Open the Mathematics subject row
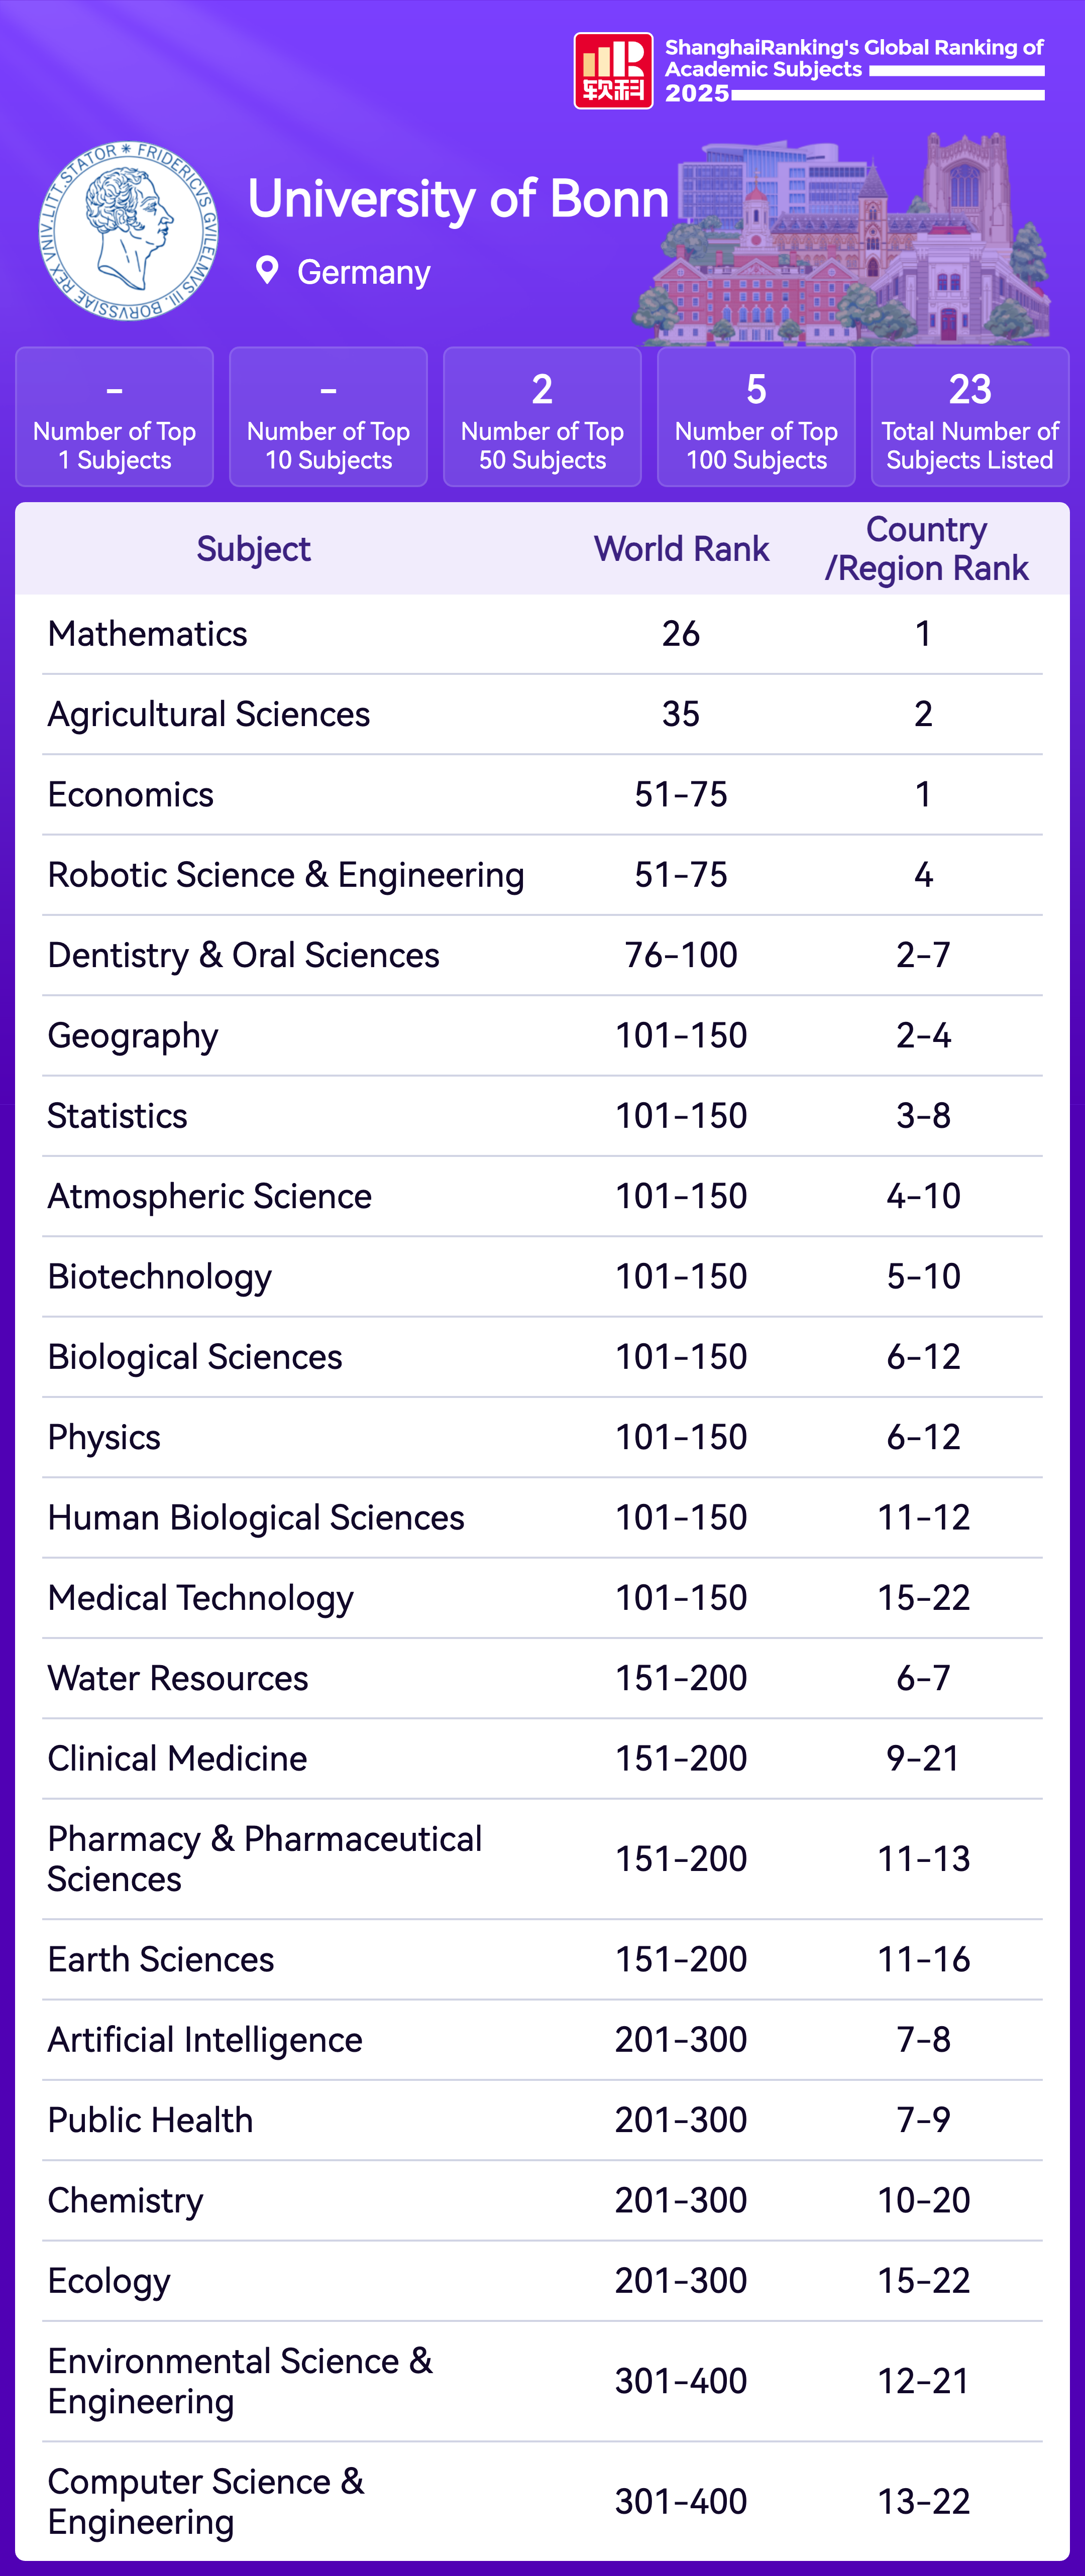The width and height of the screenshot is (1085, 2576). click(148, 634)
